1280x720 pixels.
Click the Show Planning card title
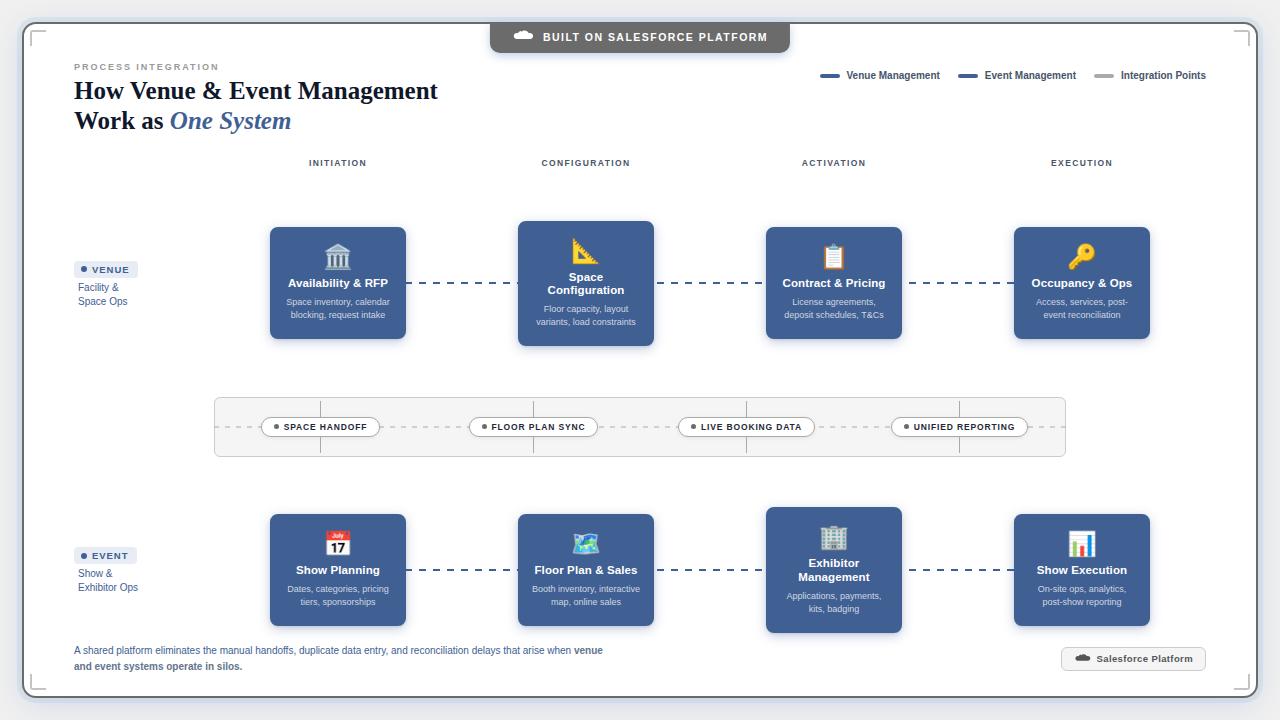[338, 570]
